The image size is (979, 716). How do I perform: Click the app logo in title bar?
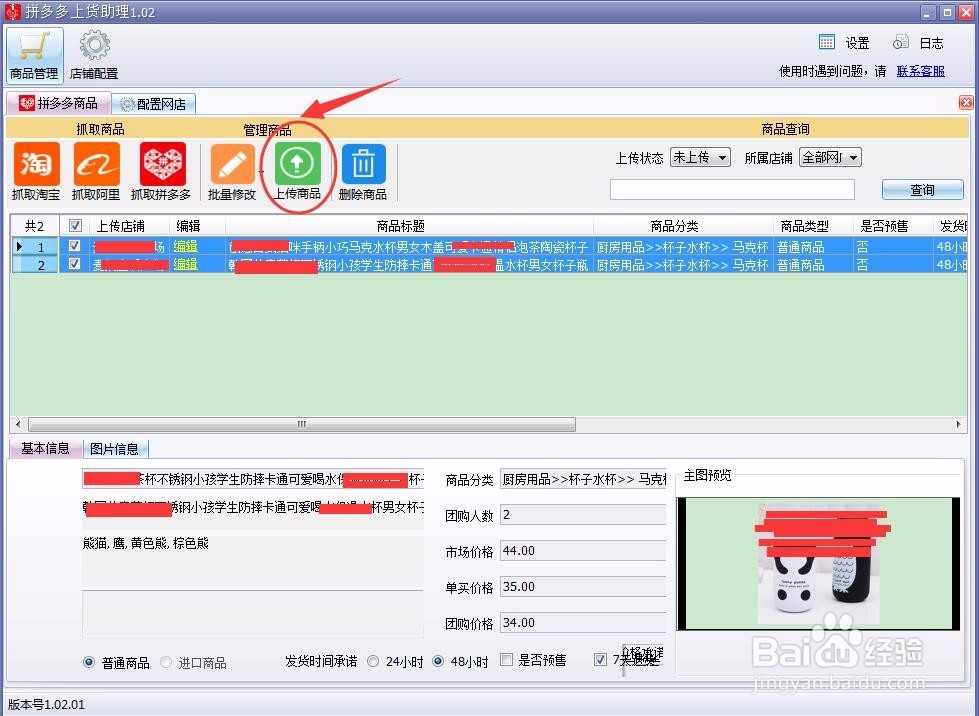(12, 11)
